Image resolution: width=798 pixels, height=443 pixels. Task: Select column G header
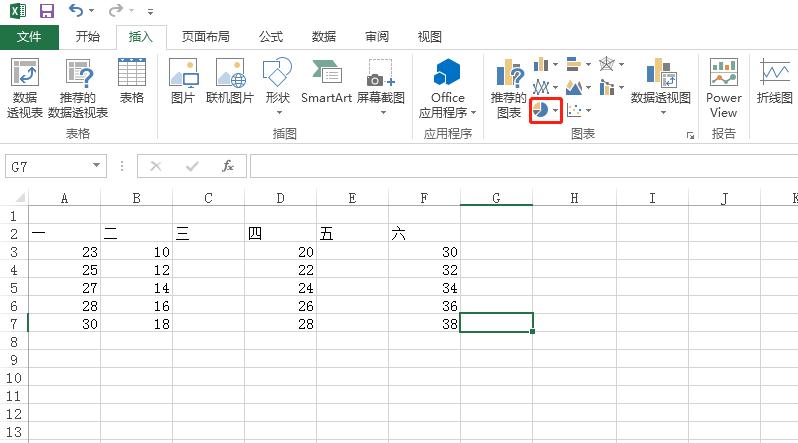(x=496, y=198)
